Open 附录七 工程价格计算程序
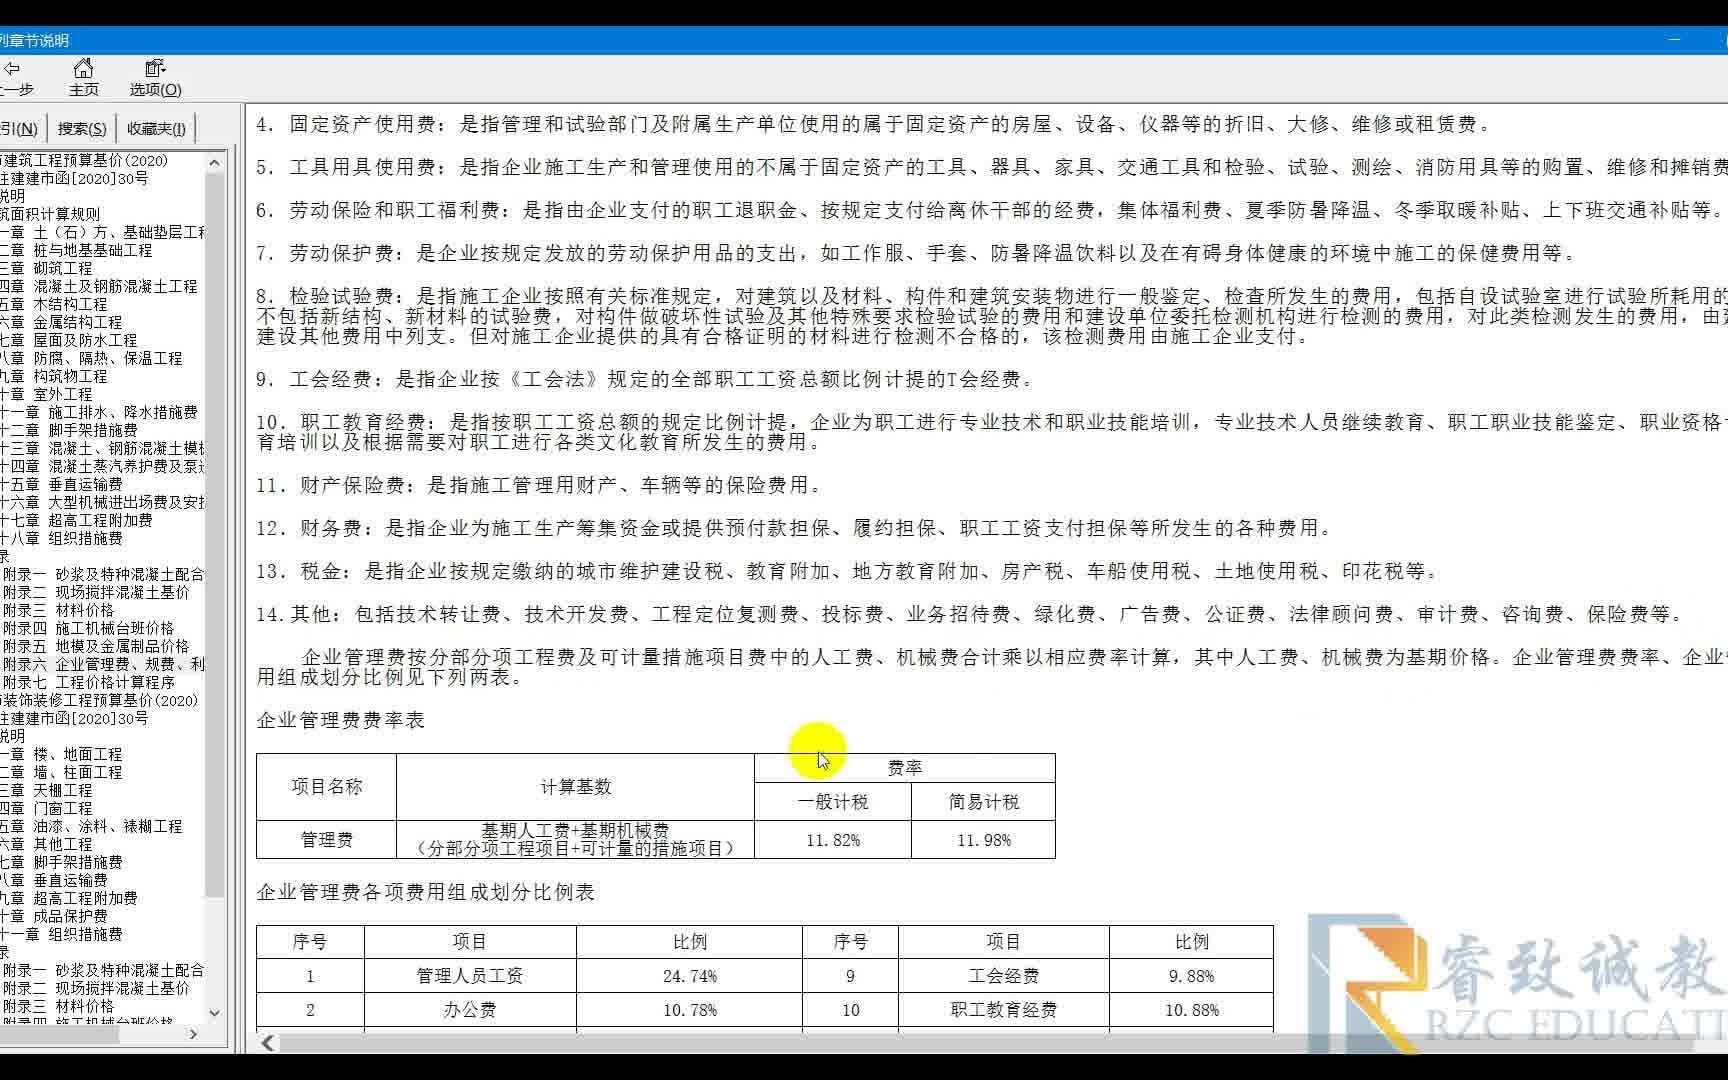 tap(88, 682)
